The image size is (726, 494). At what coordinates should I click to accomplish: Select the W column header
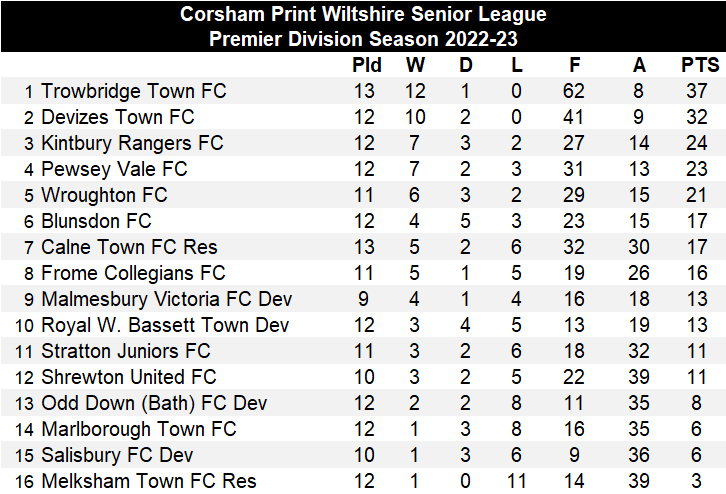(x=415, y=66)
